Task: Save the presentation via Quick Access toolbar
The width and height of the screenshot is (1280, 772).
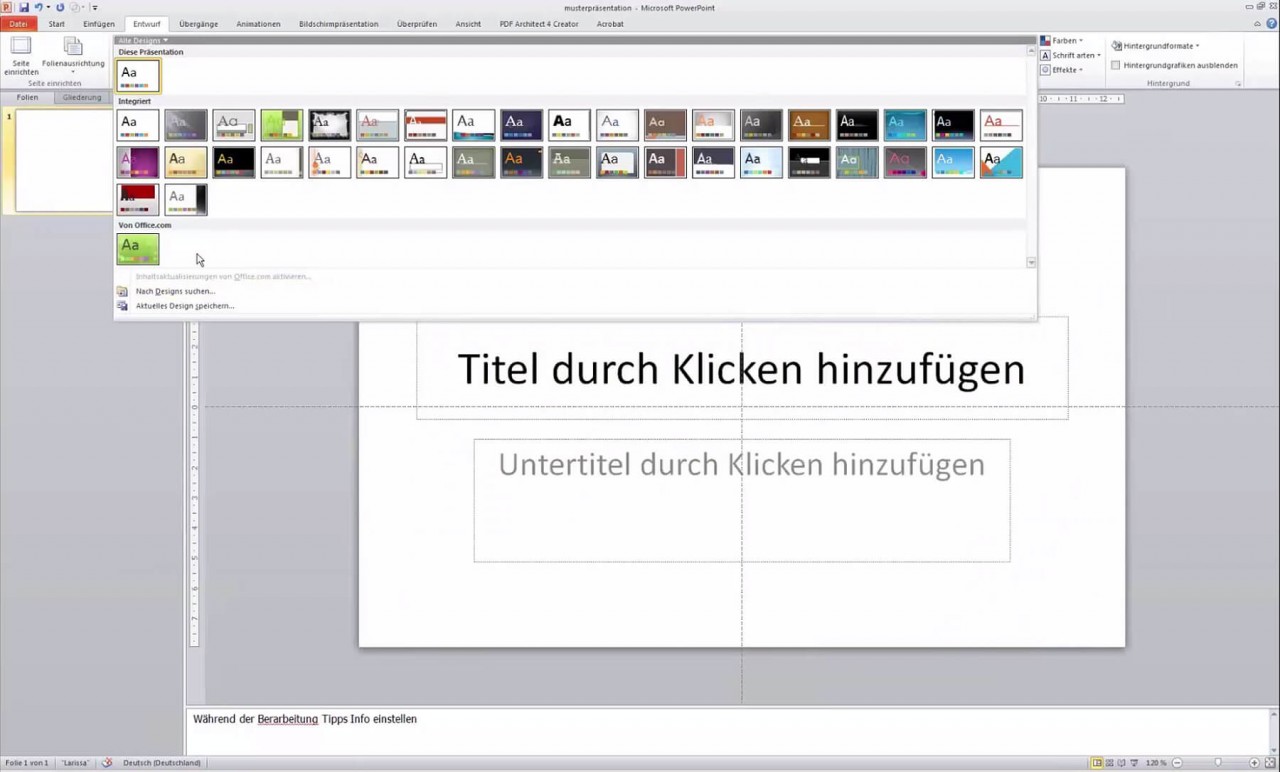Action: [x=22, y=8]
